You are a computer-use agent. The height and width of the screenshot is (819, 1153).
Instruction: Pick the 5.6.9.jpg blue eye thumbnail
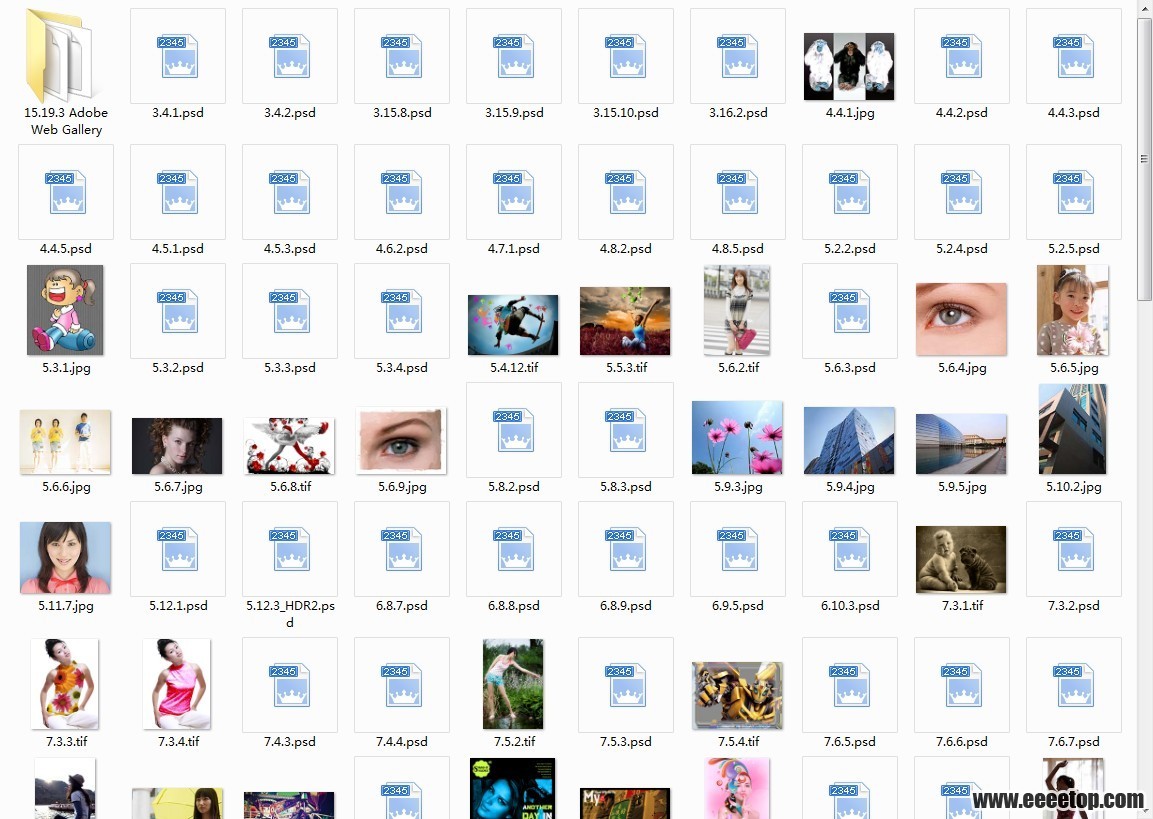tap(401, 440)
